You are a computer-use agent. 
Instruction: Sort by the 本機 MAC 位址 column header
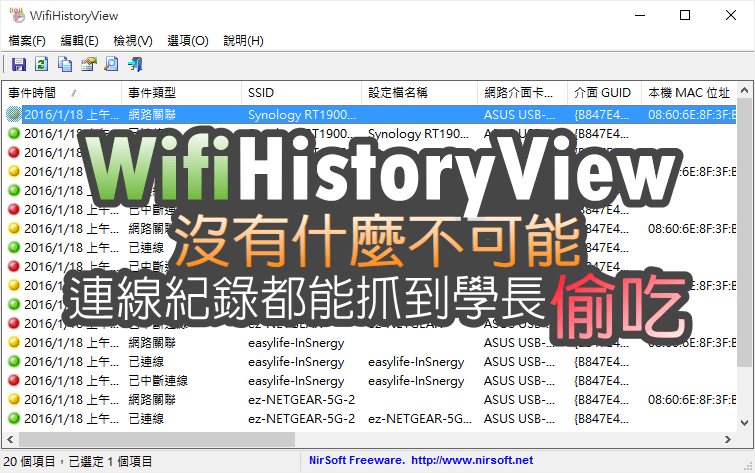coord(689,92)
